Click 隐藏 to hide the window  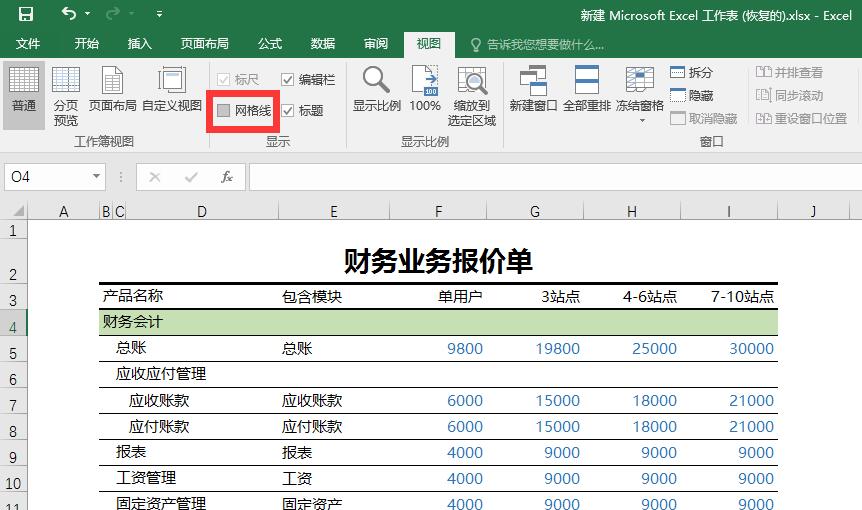tap(692, 96)
